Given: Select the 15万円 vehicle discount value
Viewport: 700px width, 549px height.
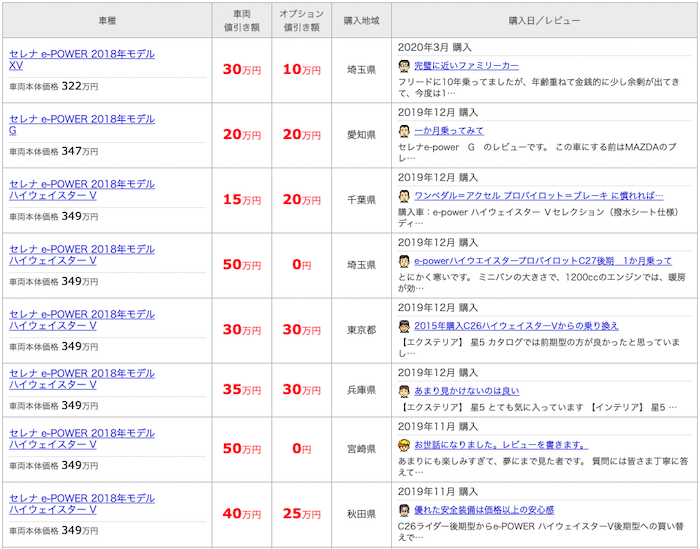Looking at the screenshot, I should pyautogui.click(x=242, y=200).
